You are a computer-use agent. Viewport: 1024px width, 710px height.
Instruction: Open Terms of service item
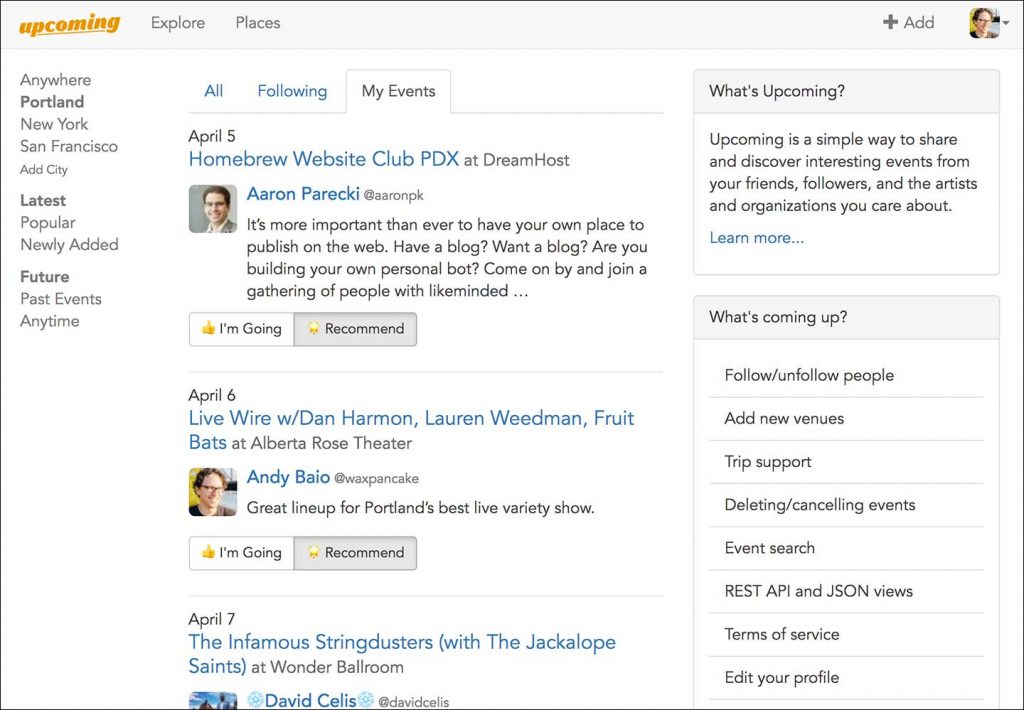[846, 634]
